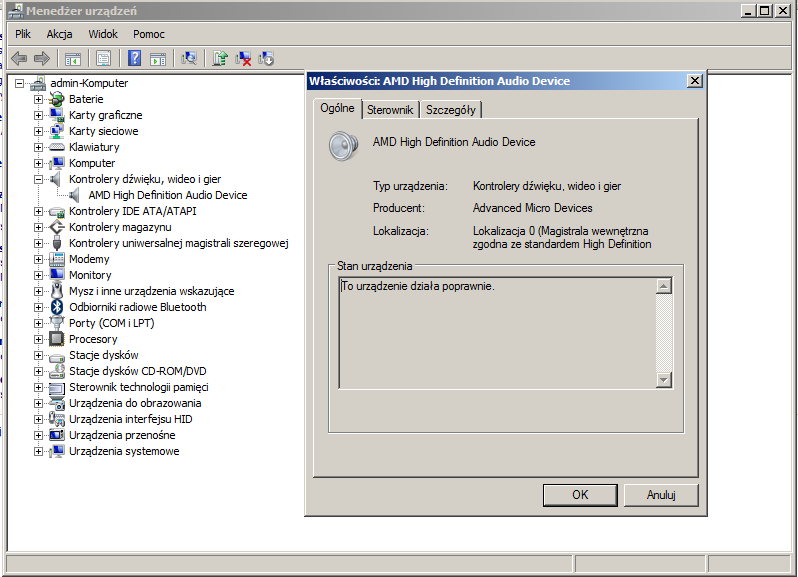Select Sterownik technologii pamięci tree item

(x=139, y=387)
